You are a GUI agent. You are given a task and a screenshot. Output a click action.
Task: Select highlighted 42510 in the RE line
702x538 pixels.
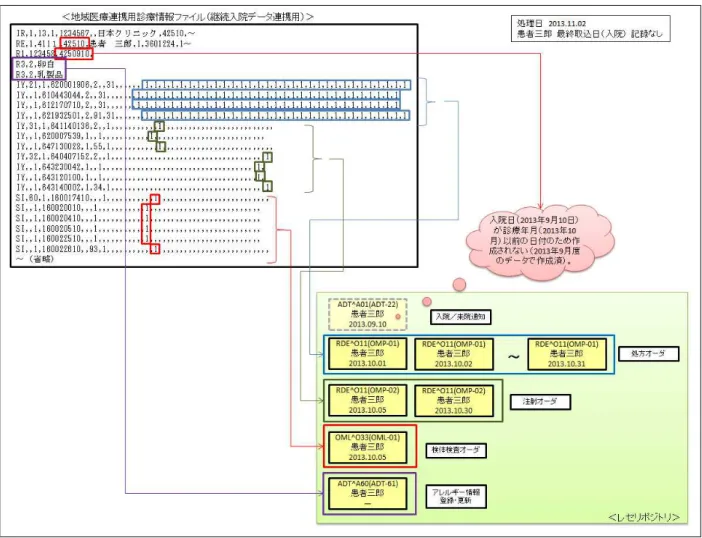[74, 43]
